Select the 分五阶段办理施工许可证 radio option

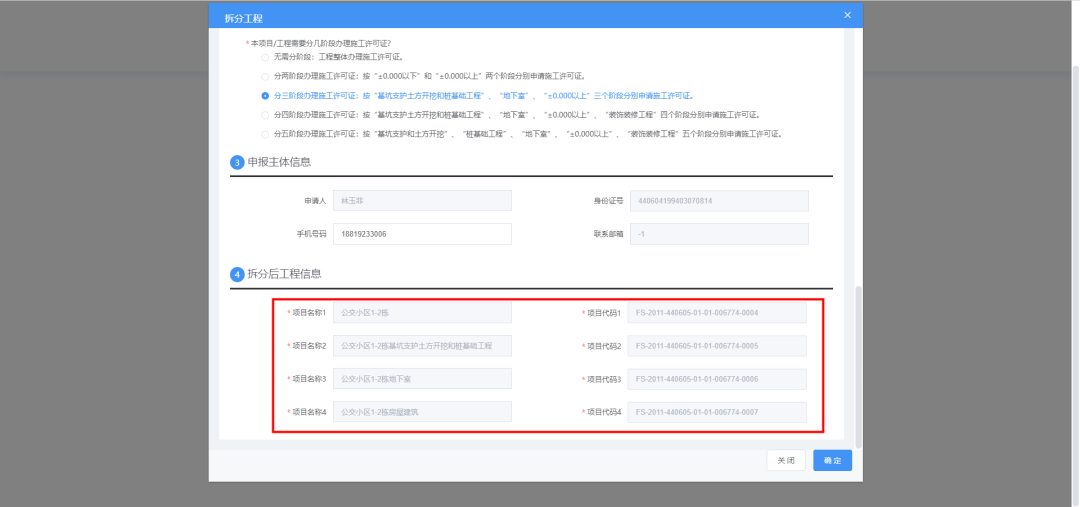pyautogui.click(x=265, y=134)
